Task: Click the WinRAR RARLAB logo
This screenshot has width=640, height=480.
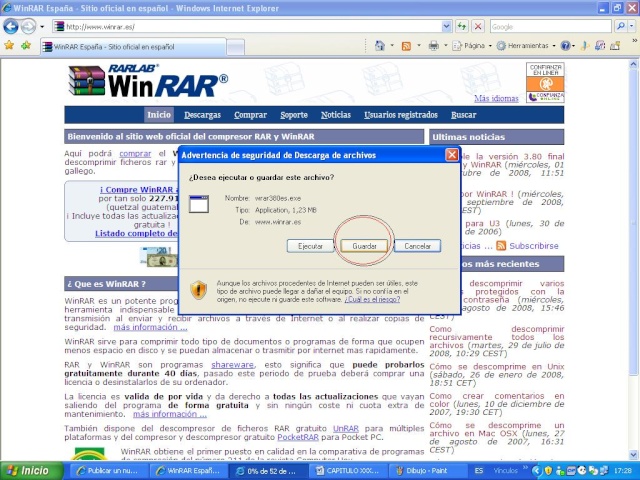Action: click(x=148, y=81)
